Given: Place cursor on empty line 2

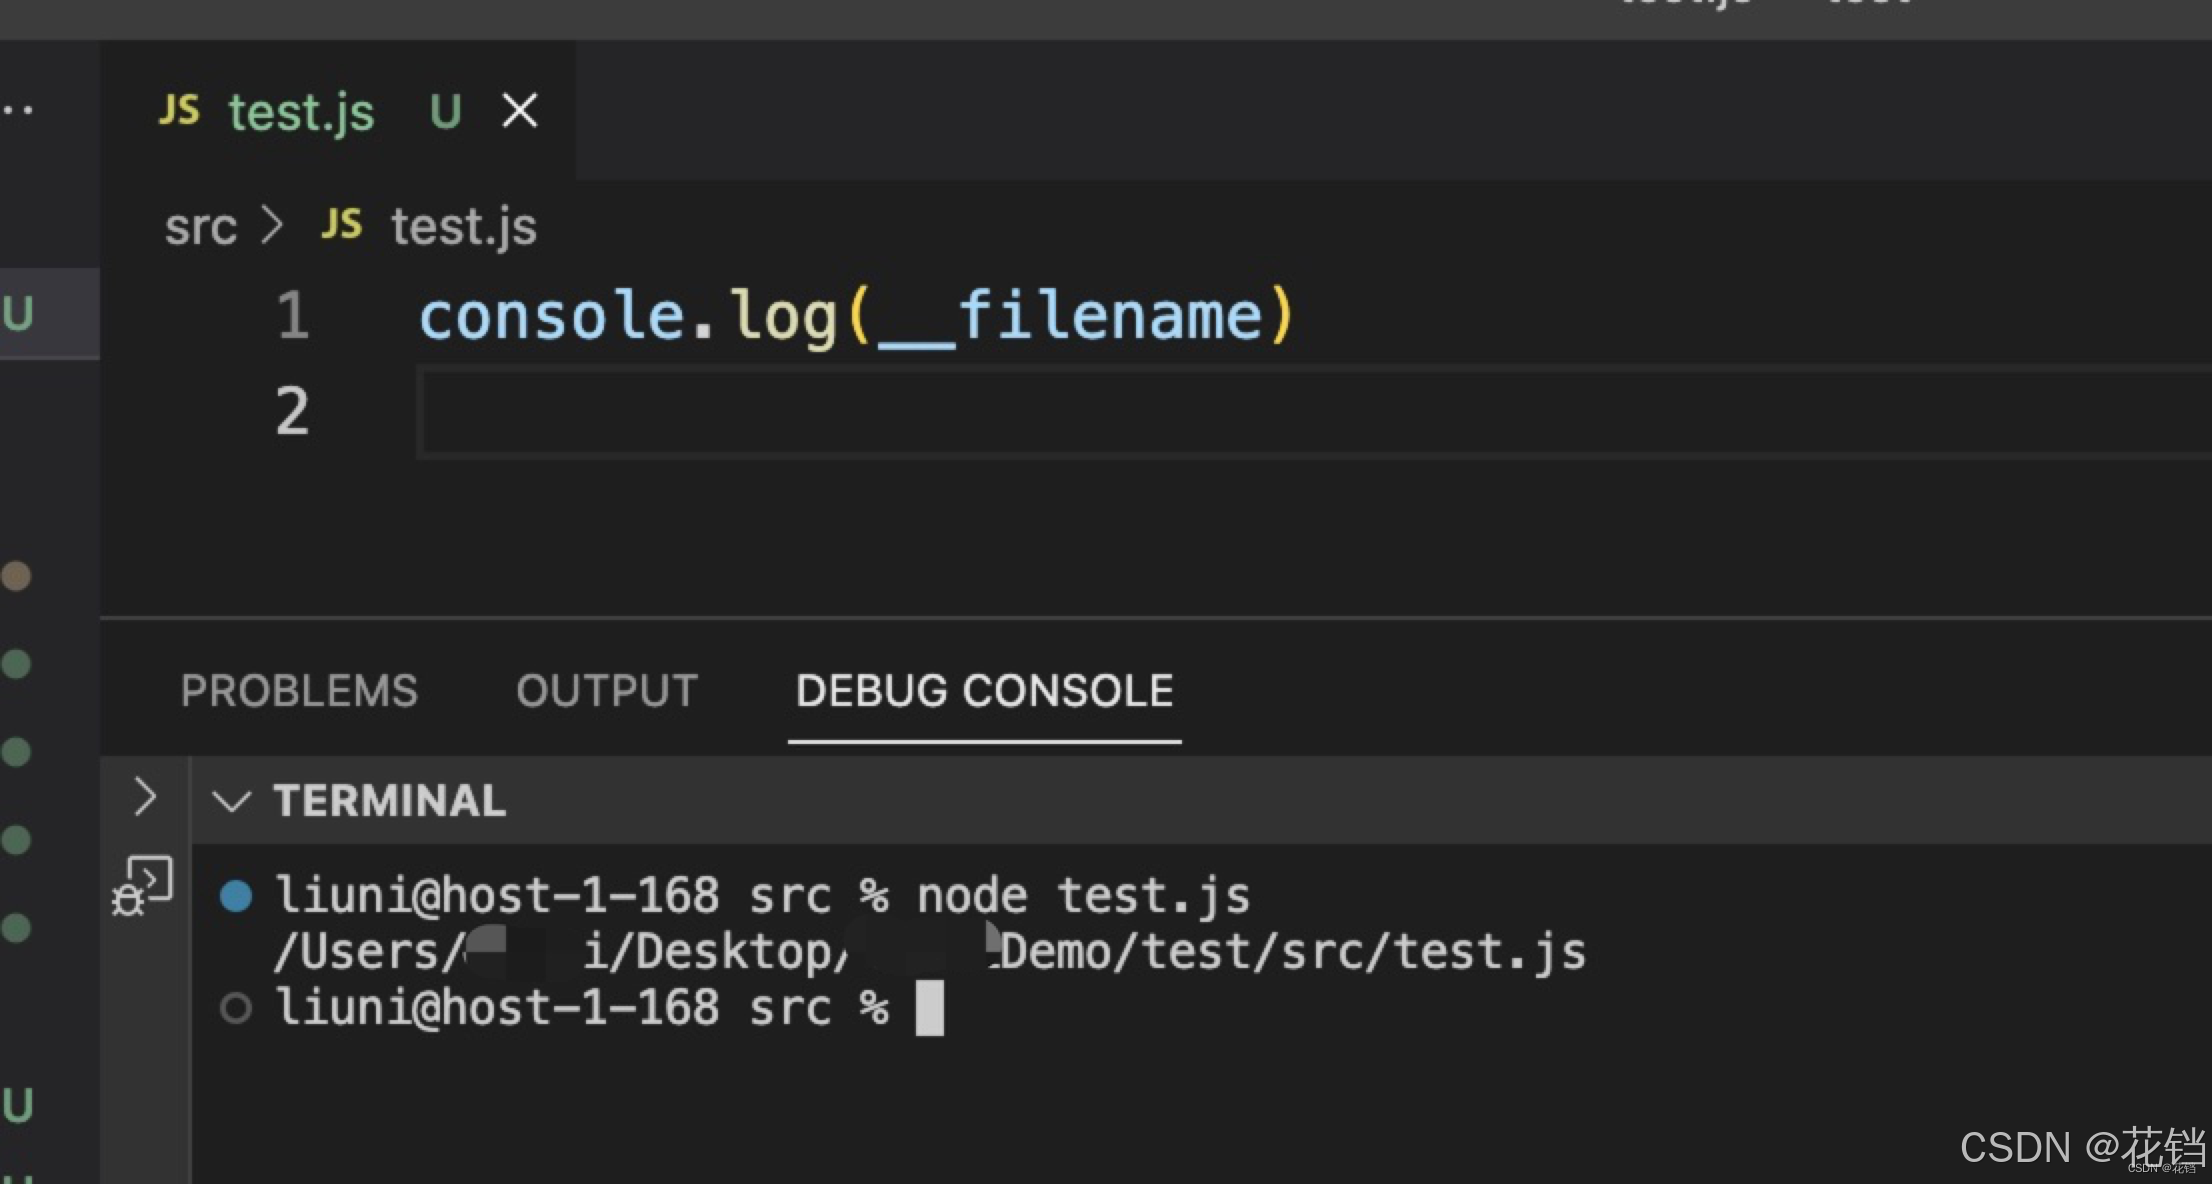Looking at the screenshot, I should tap(800, 412).
